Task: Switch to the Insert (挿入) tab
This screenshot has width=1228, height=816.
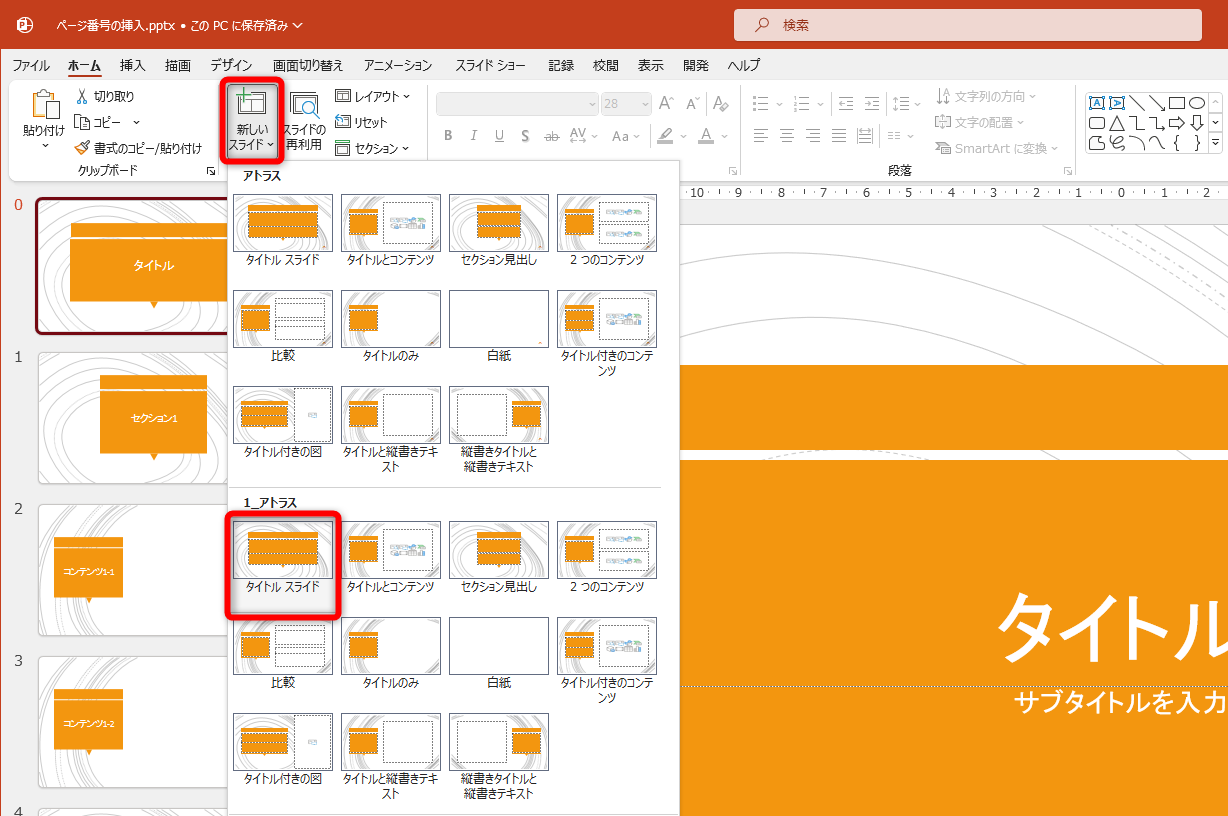Action: 133,65
